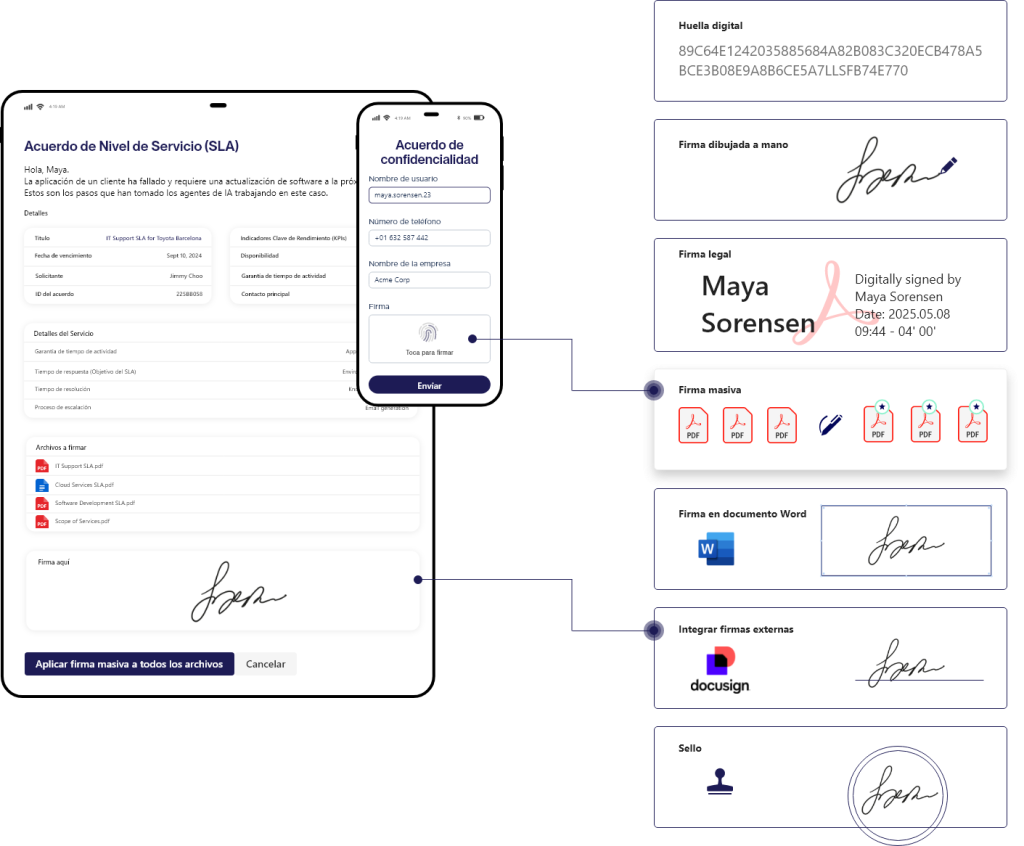Screen dimensions: 1024x846
Task: Select the first unsigned PDF icon in Firma masiva
Action: (693, 425)
